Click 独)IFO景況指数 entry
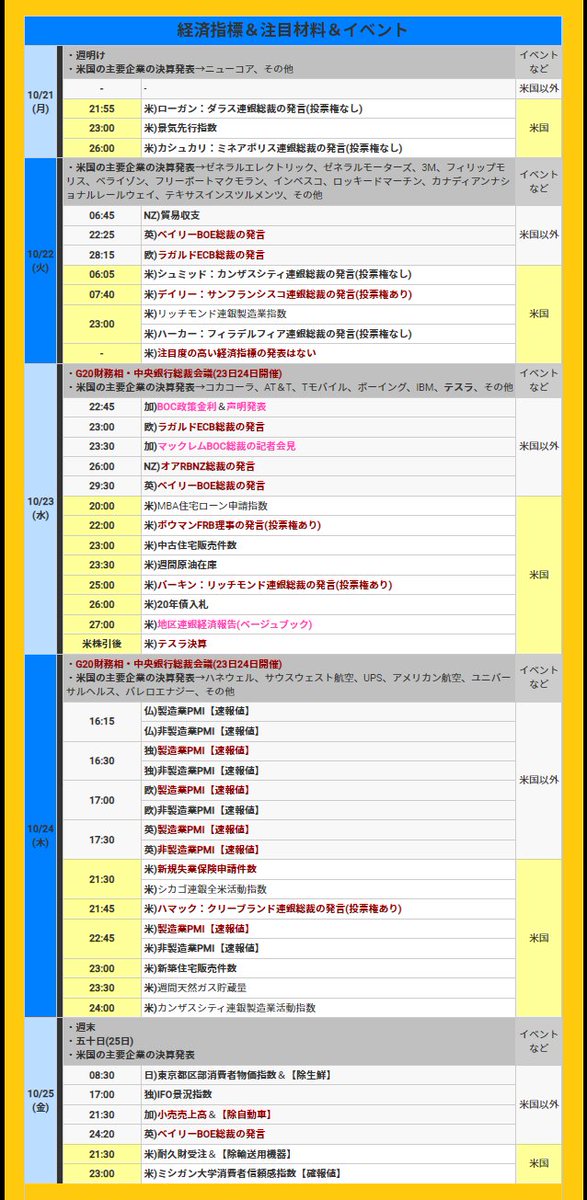The width and height of the screenshot is (587, 1200). [328, 1094]
